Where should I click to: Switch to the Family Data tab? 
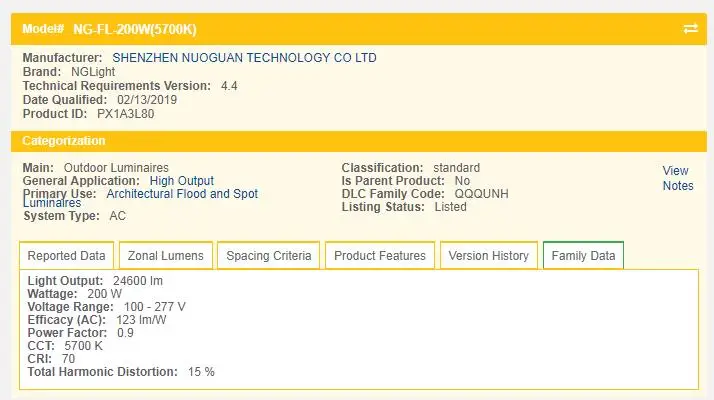click(x=583, y=256)
